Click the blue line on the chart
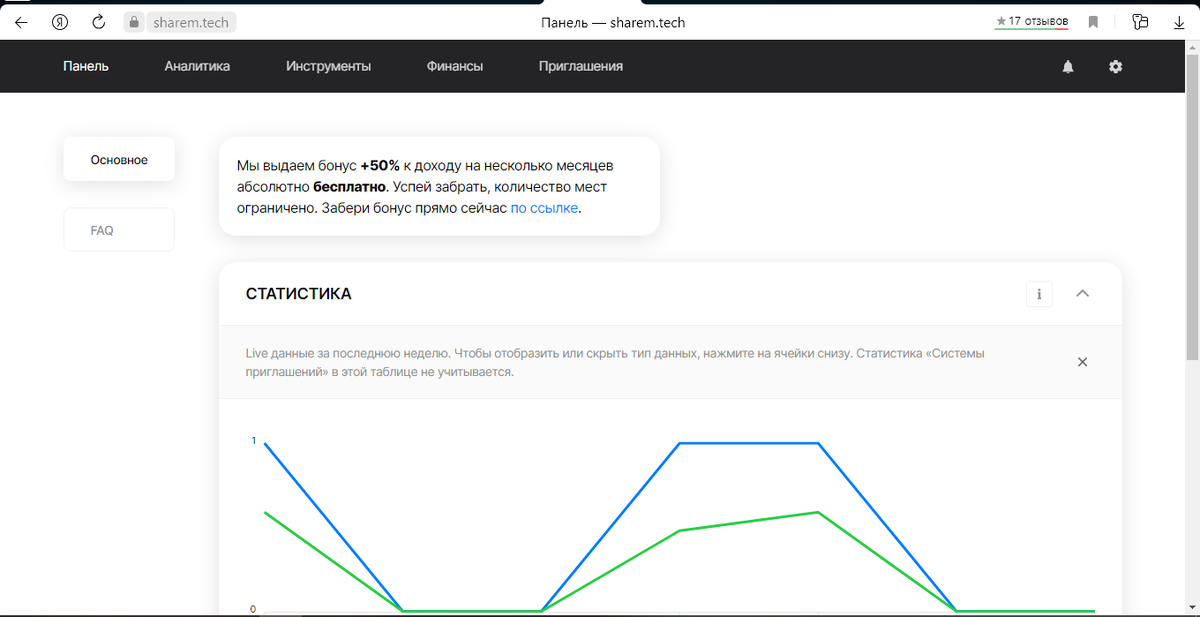Screen dimensions: 1200x617 pyautogui.click(x=749, y=443)
